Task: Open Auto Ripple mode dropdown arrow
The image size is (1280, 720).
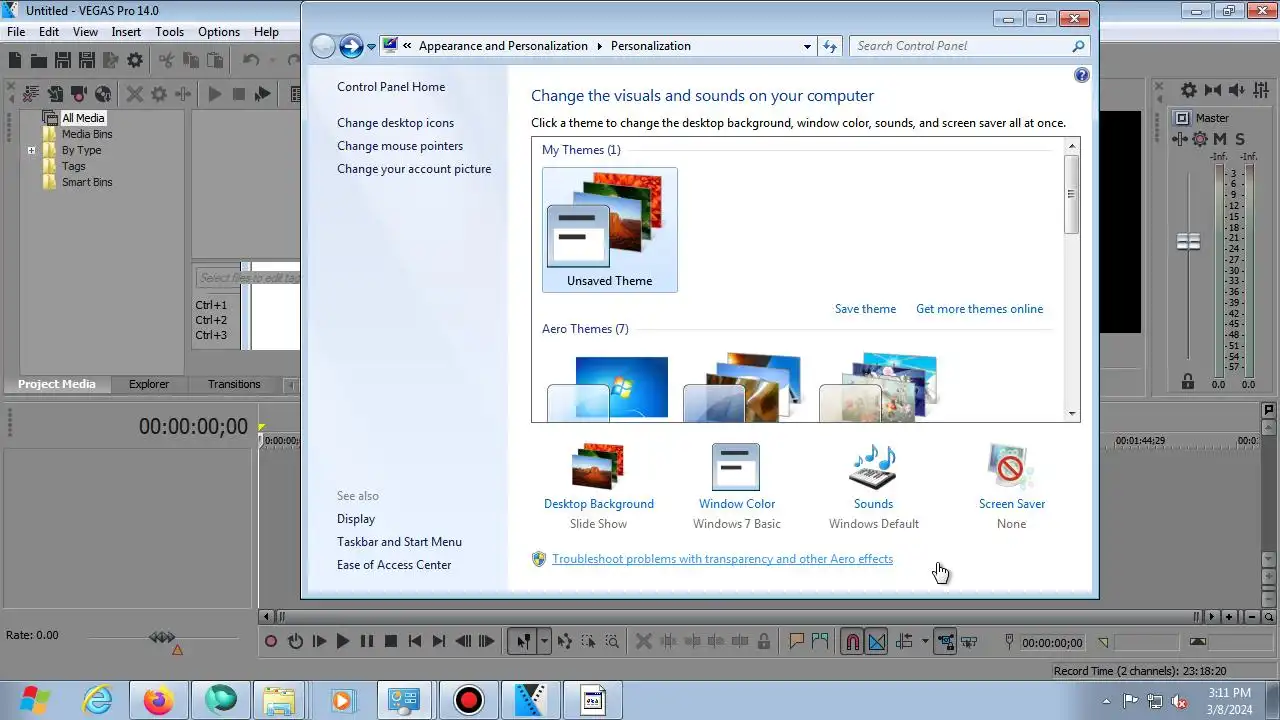Action: click(x=925, y=642)
